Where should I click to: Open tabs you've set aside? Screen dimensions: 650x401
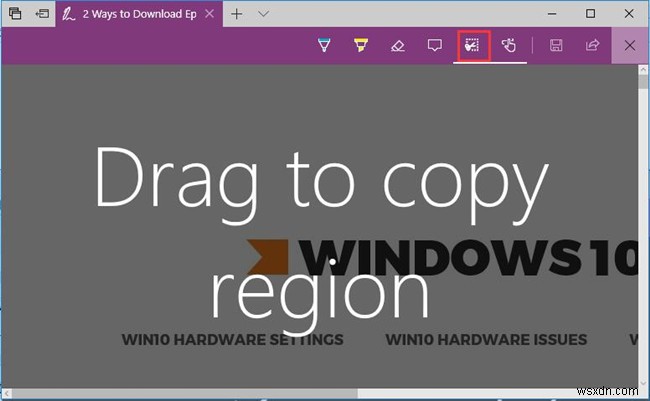pyautogui.click(x=15, y=14)
